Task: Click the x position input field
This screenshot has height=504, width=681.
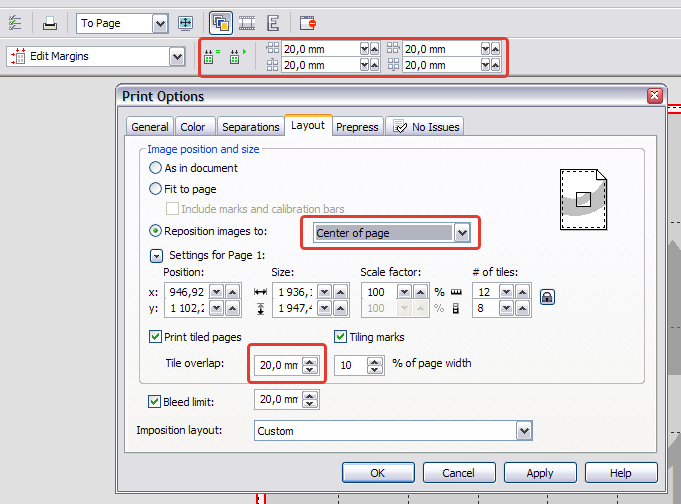Action: point(187,292)
